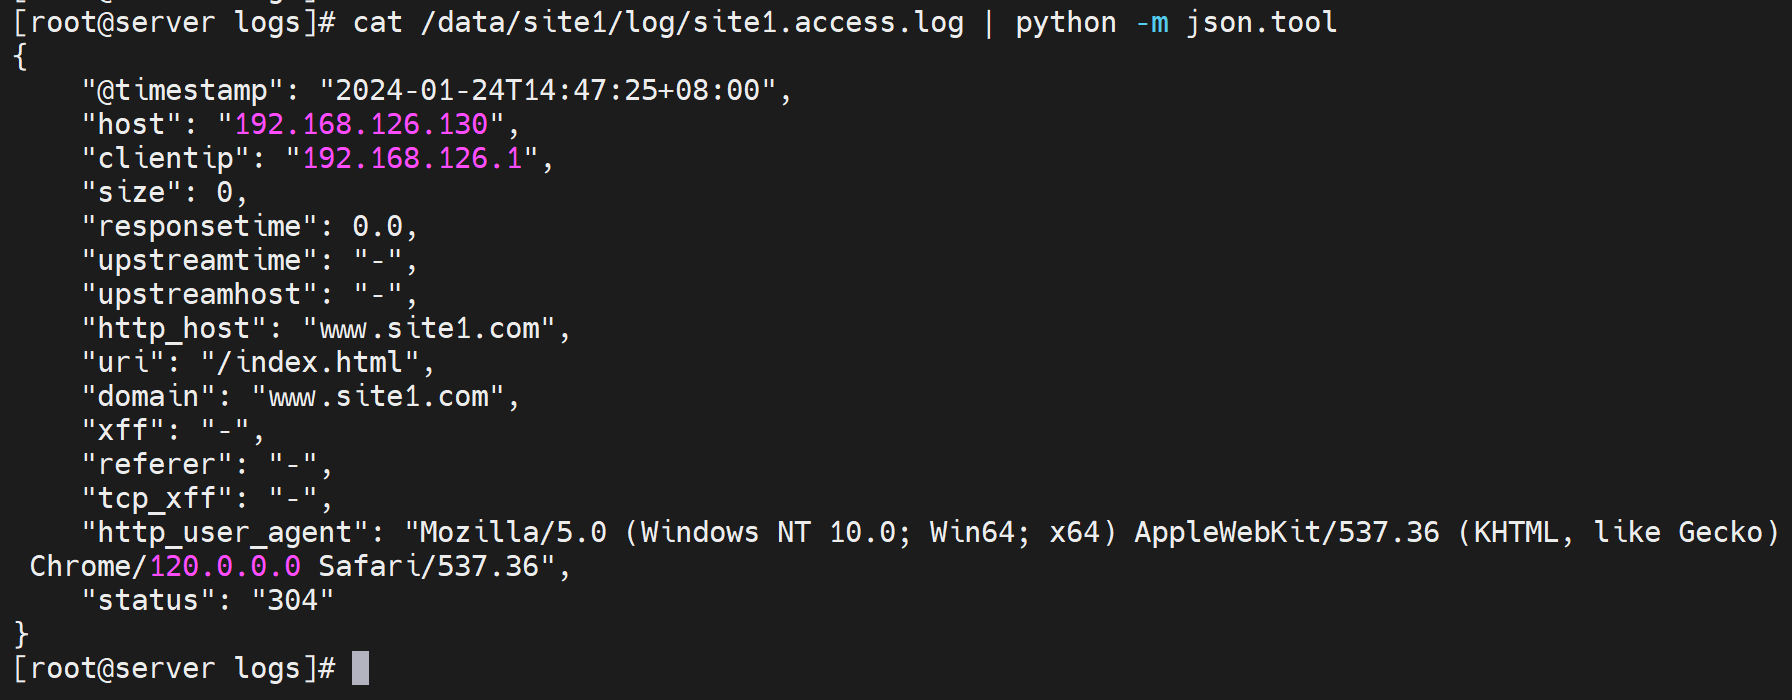Click the http_user_agent key name
Image resolution: width=1792 pixels, height=700 pixels.
pos(224,532)
